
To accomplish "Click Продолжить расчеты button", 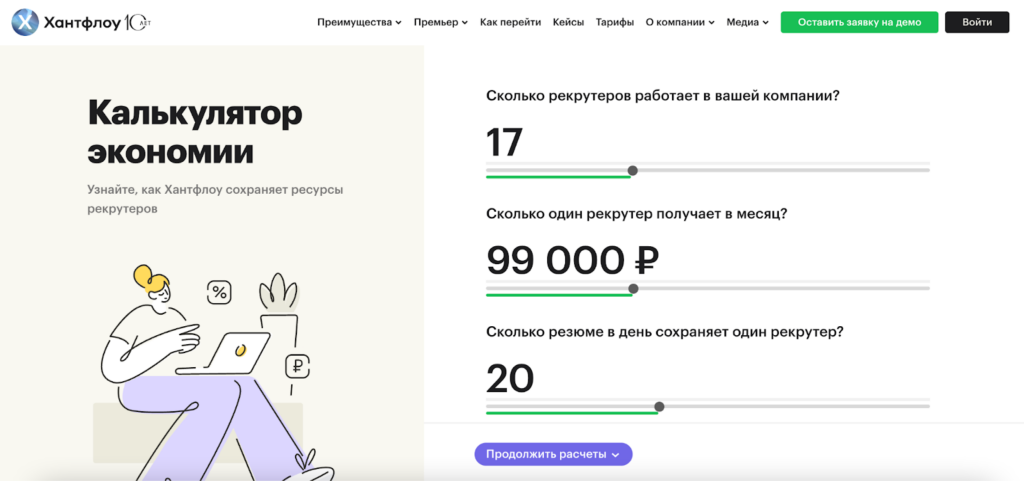I will [x=553, y=454].
